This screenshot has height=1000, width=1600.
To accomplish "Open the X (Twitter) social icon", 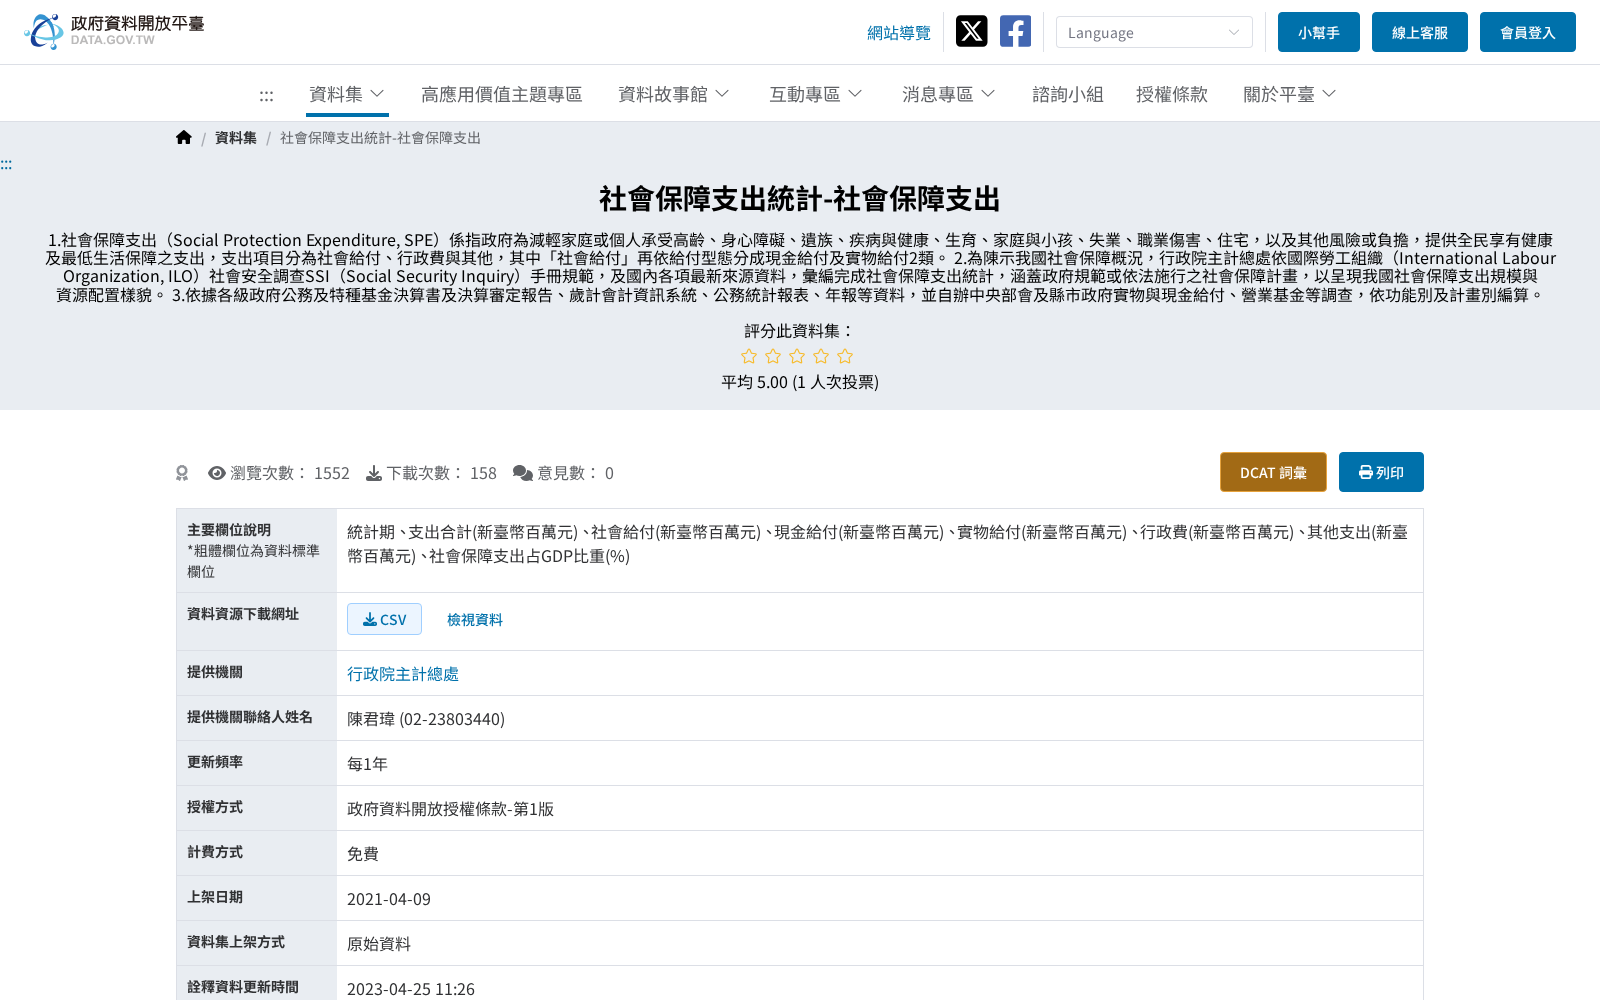I will point(971,32).
